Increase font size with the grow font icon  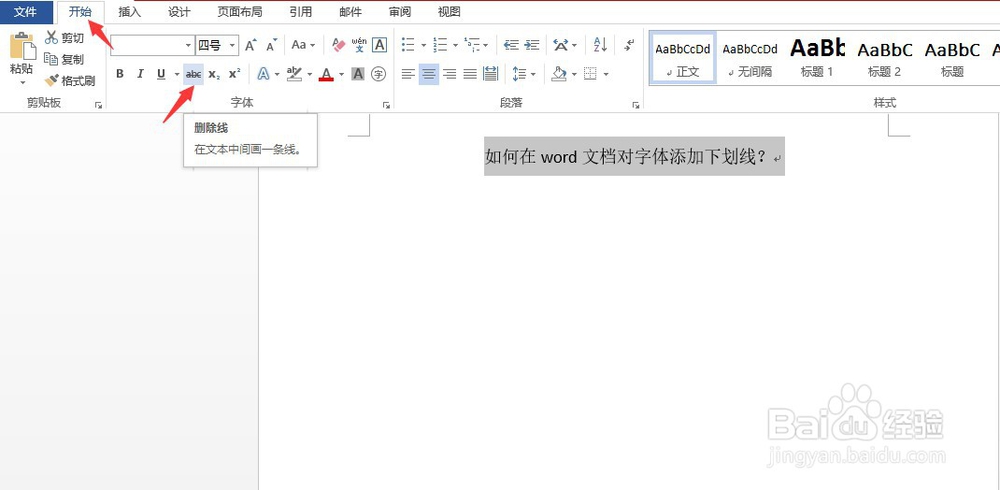pos(251,45)
